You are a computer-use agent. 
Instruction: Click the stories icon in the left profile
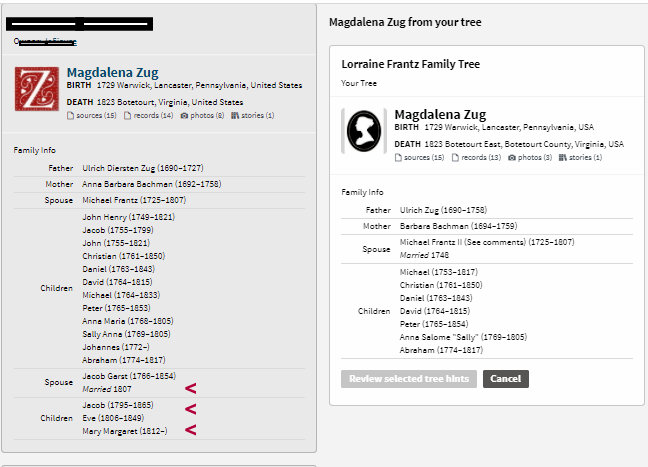pos(235,116)
